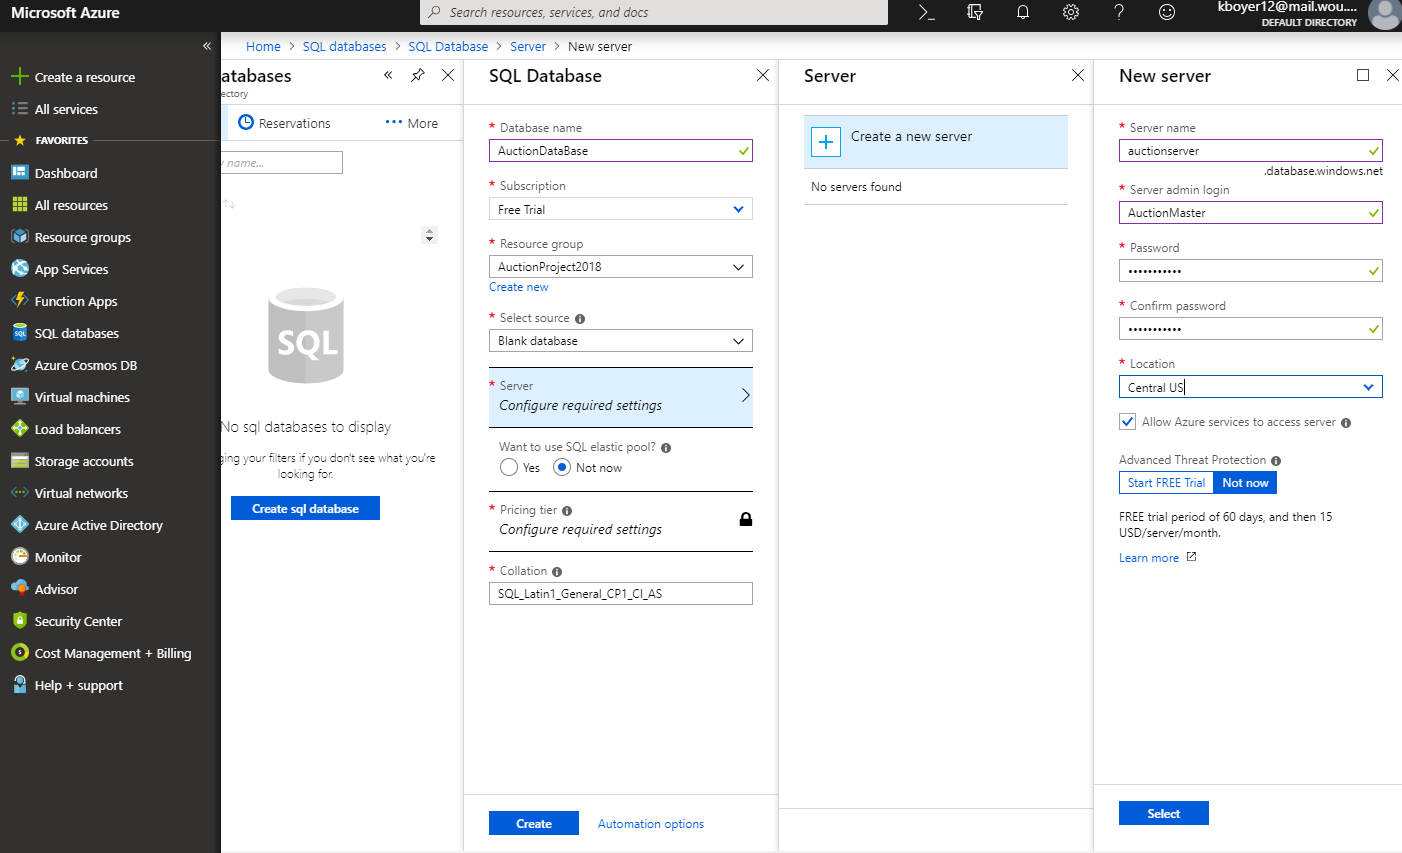
Task: Click the App Services icon
Action: 19,268
